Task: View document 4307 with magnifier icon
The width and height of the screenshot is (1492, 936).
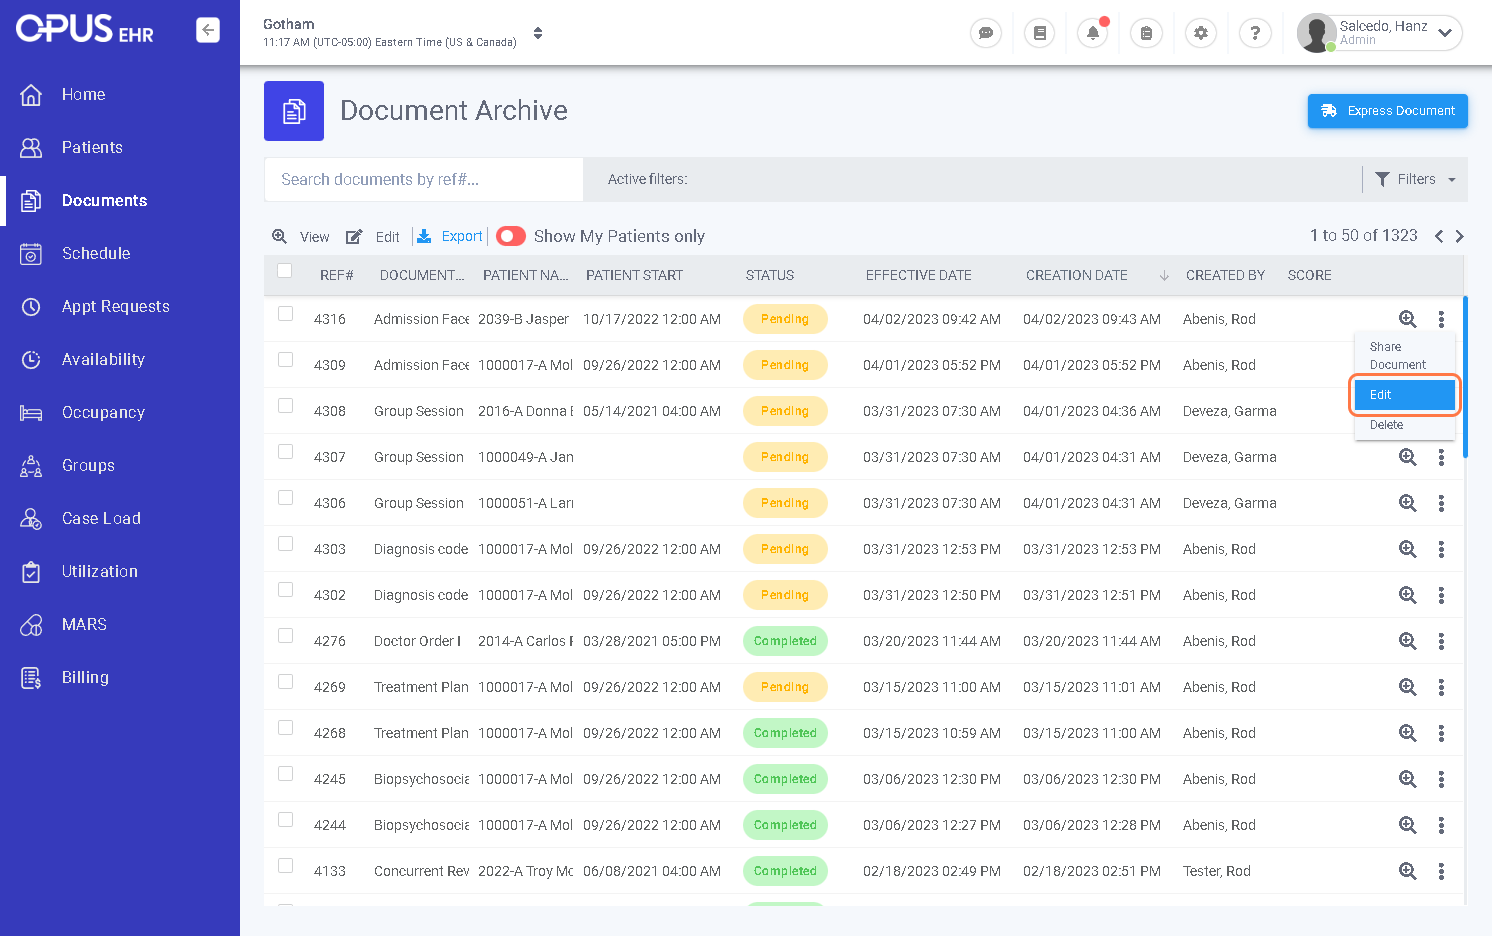Action: (x=1408, y=457)
